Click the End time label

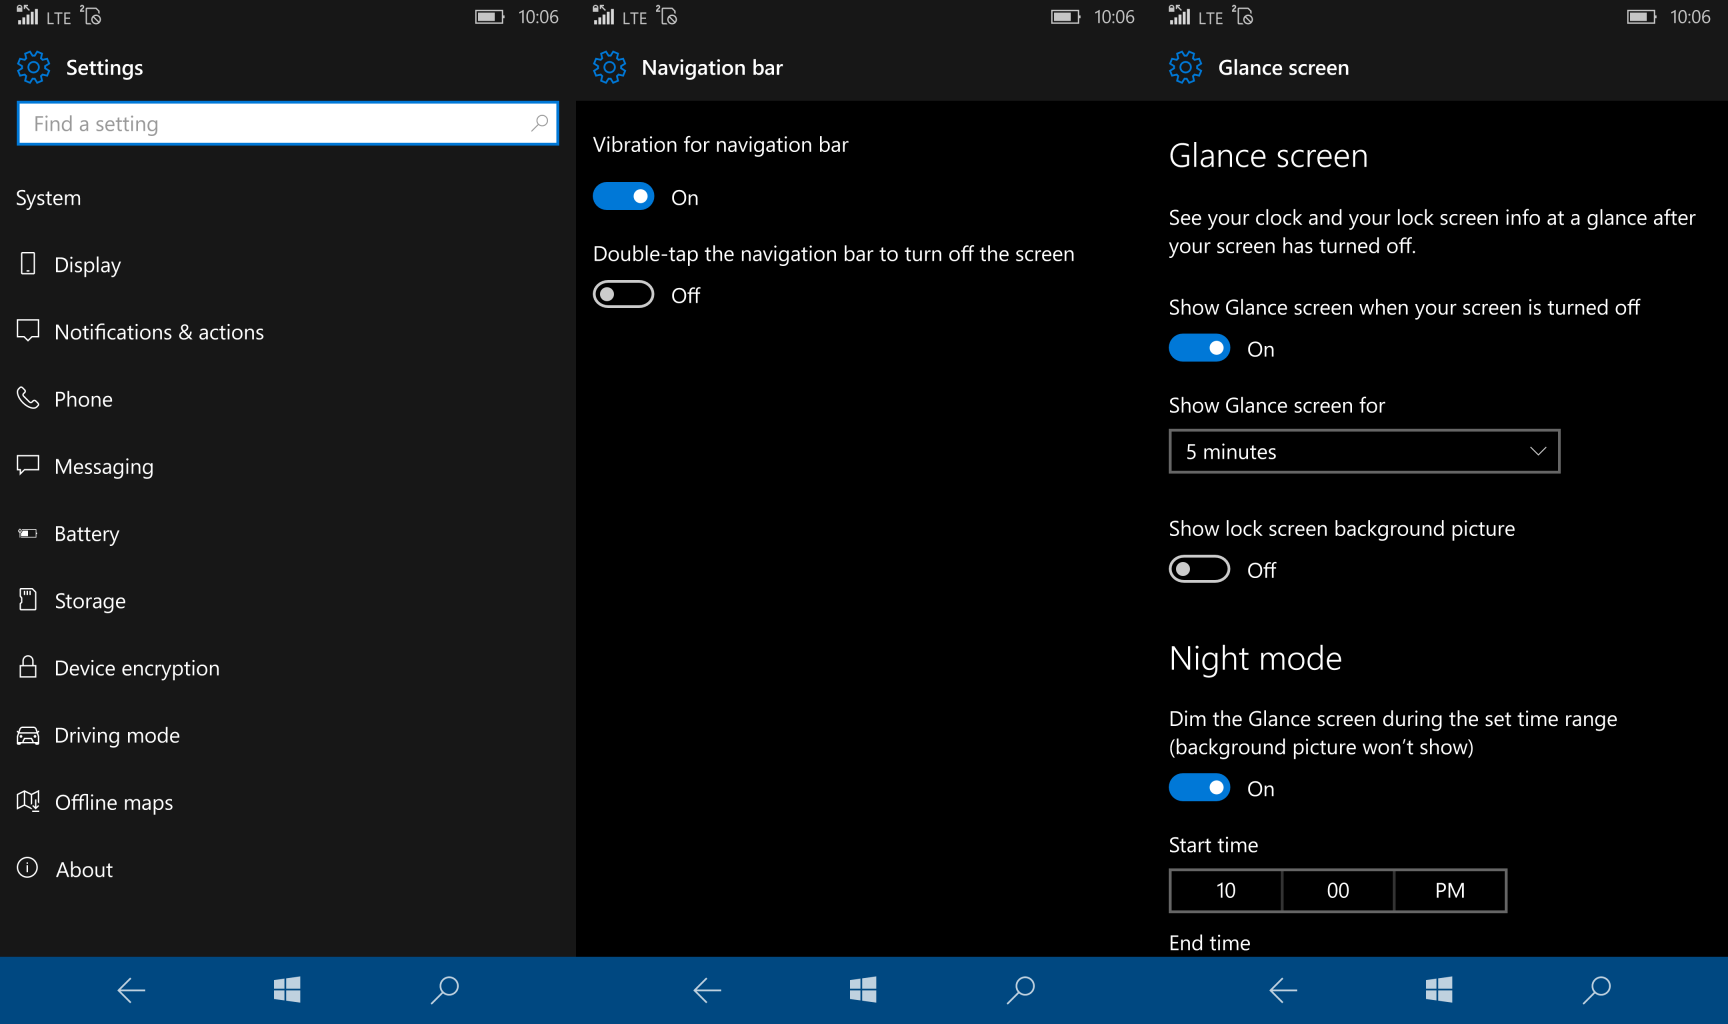pos(1209,943)
